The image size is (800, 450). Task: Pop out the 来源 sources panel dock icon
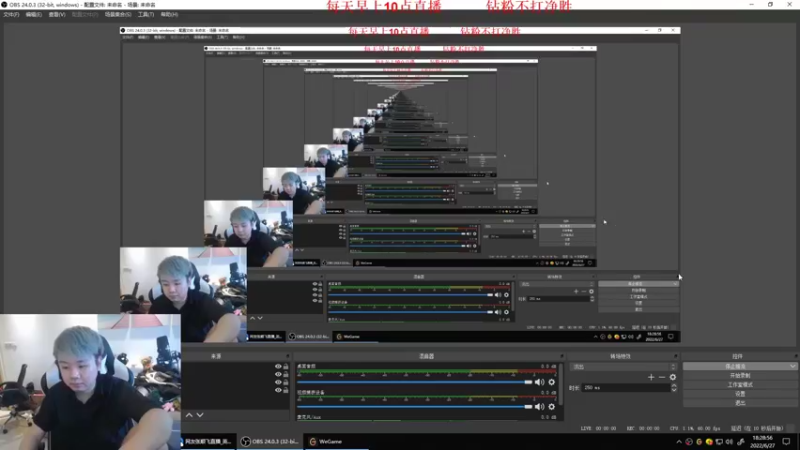[x=287, y=356]
